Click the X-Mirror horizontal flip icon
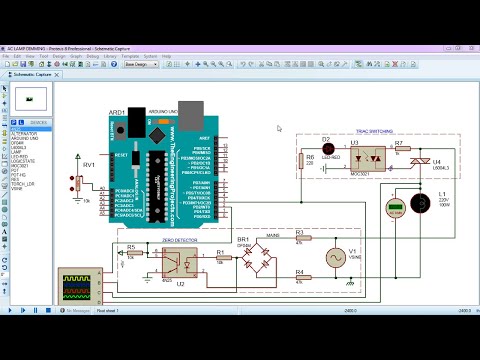 [4, 283]
